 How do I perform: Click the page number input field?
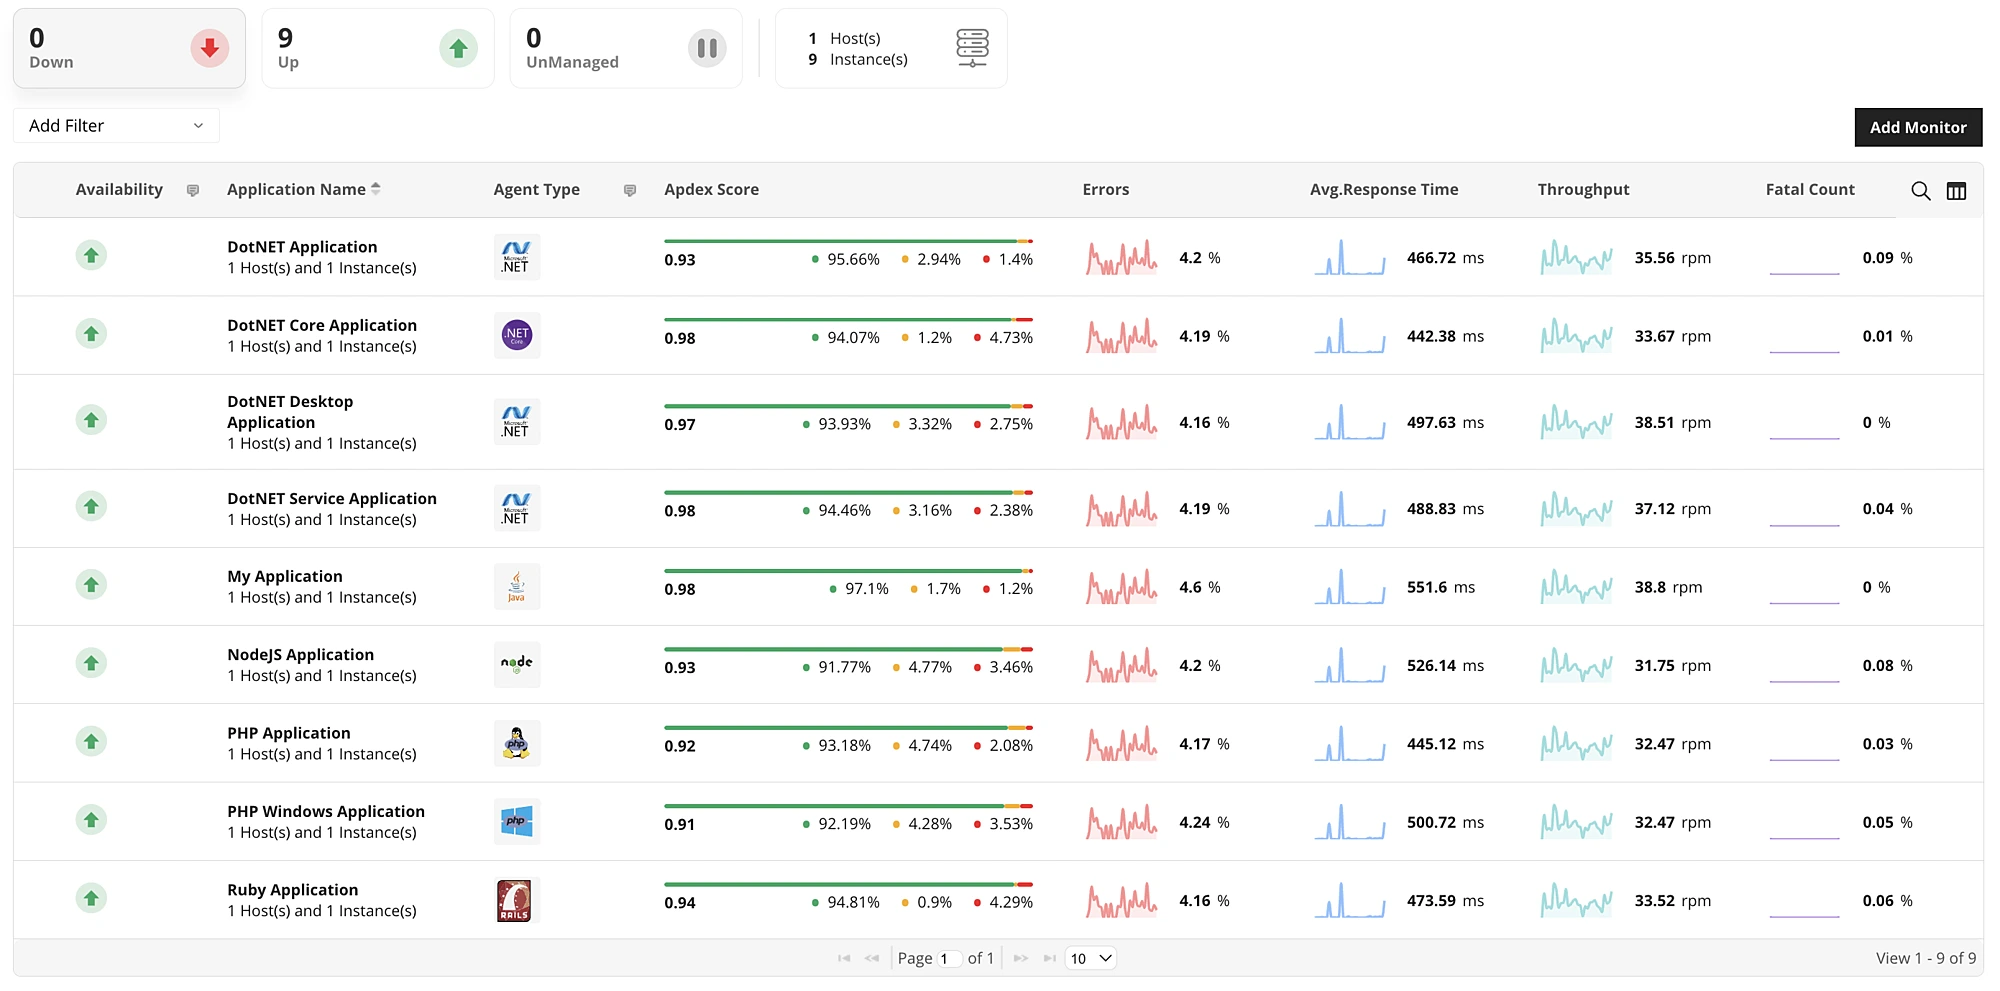pyautogui.click(x=948, y=958)
